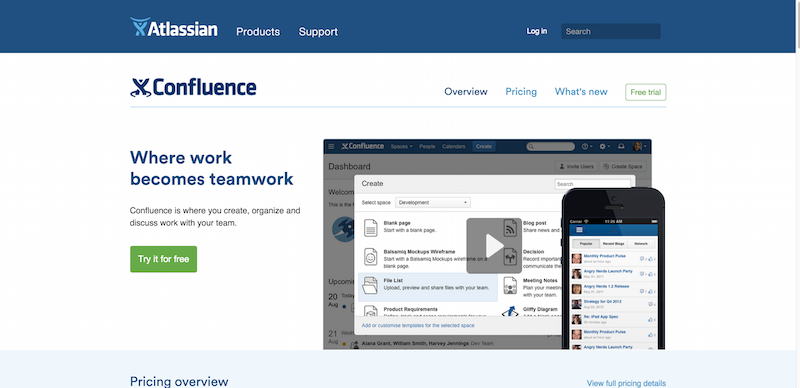The image size is (800, 388).
Task: Click the Dashboard title in preview
Action: coord(349,166)
